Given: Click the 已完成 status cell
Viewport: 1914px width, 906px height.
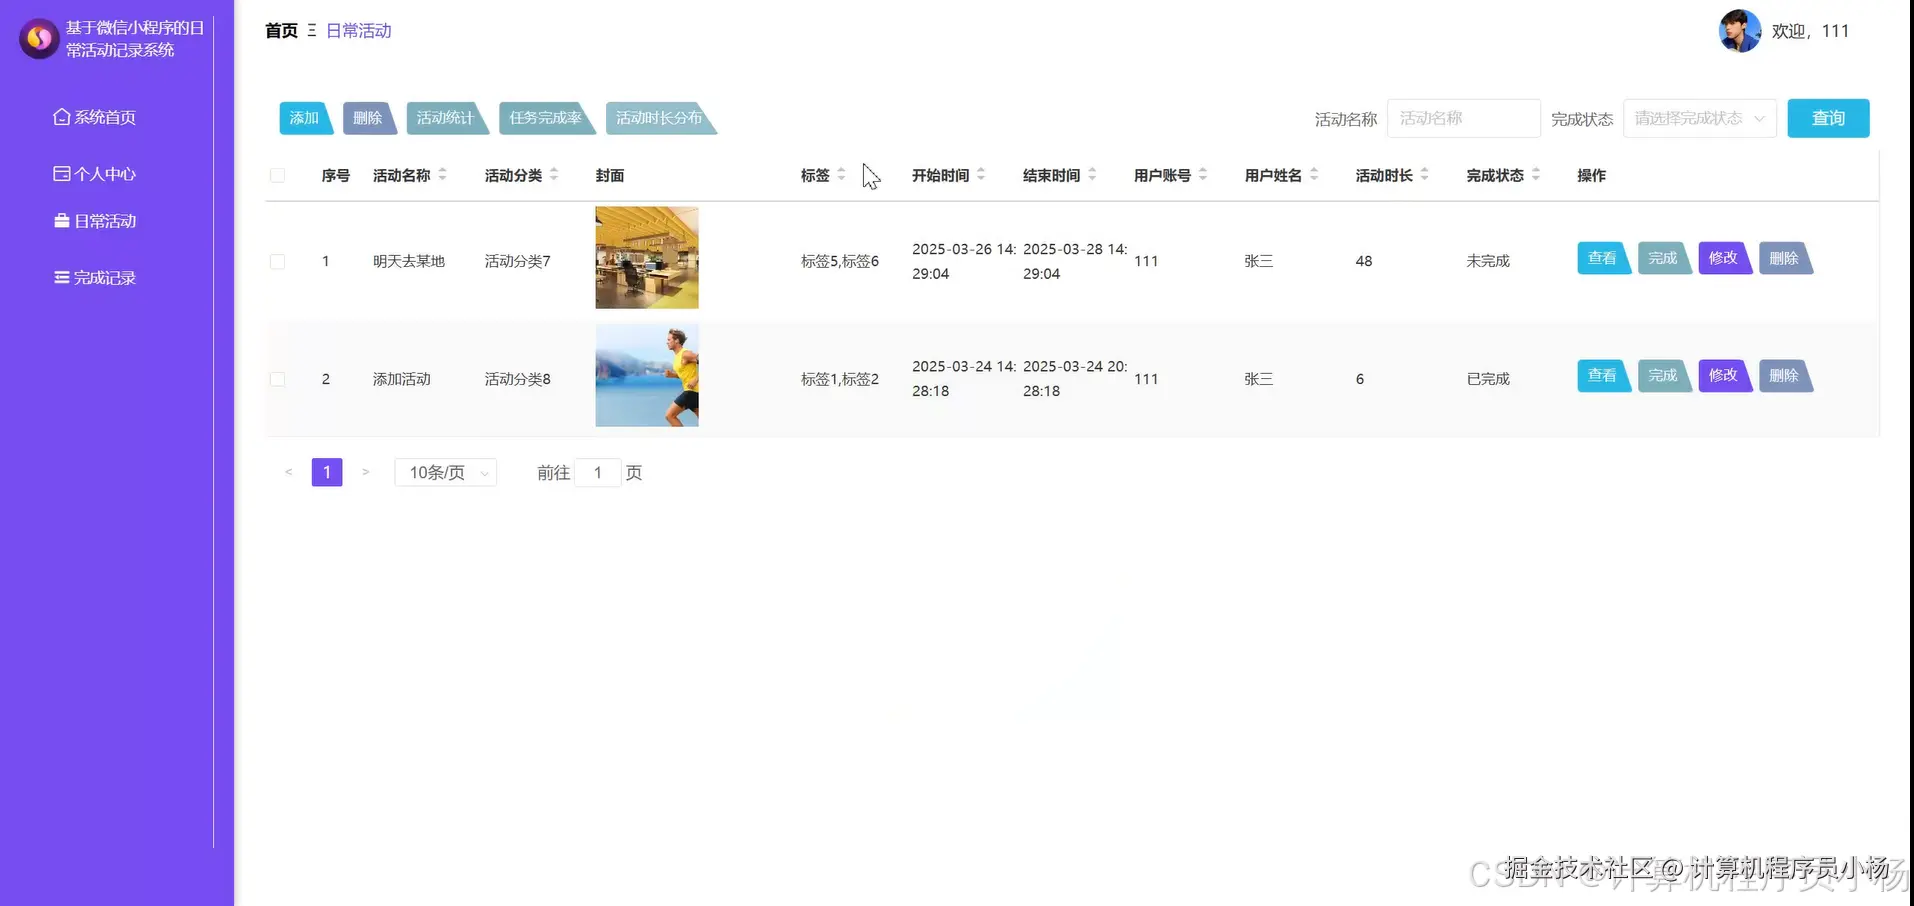Looking at the screenshot, I should click(1488, 379).
